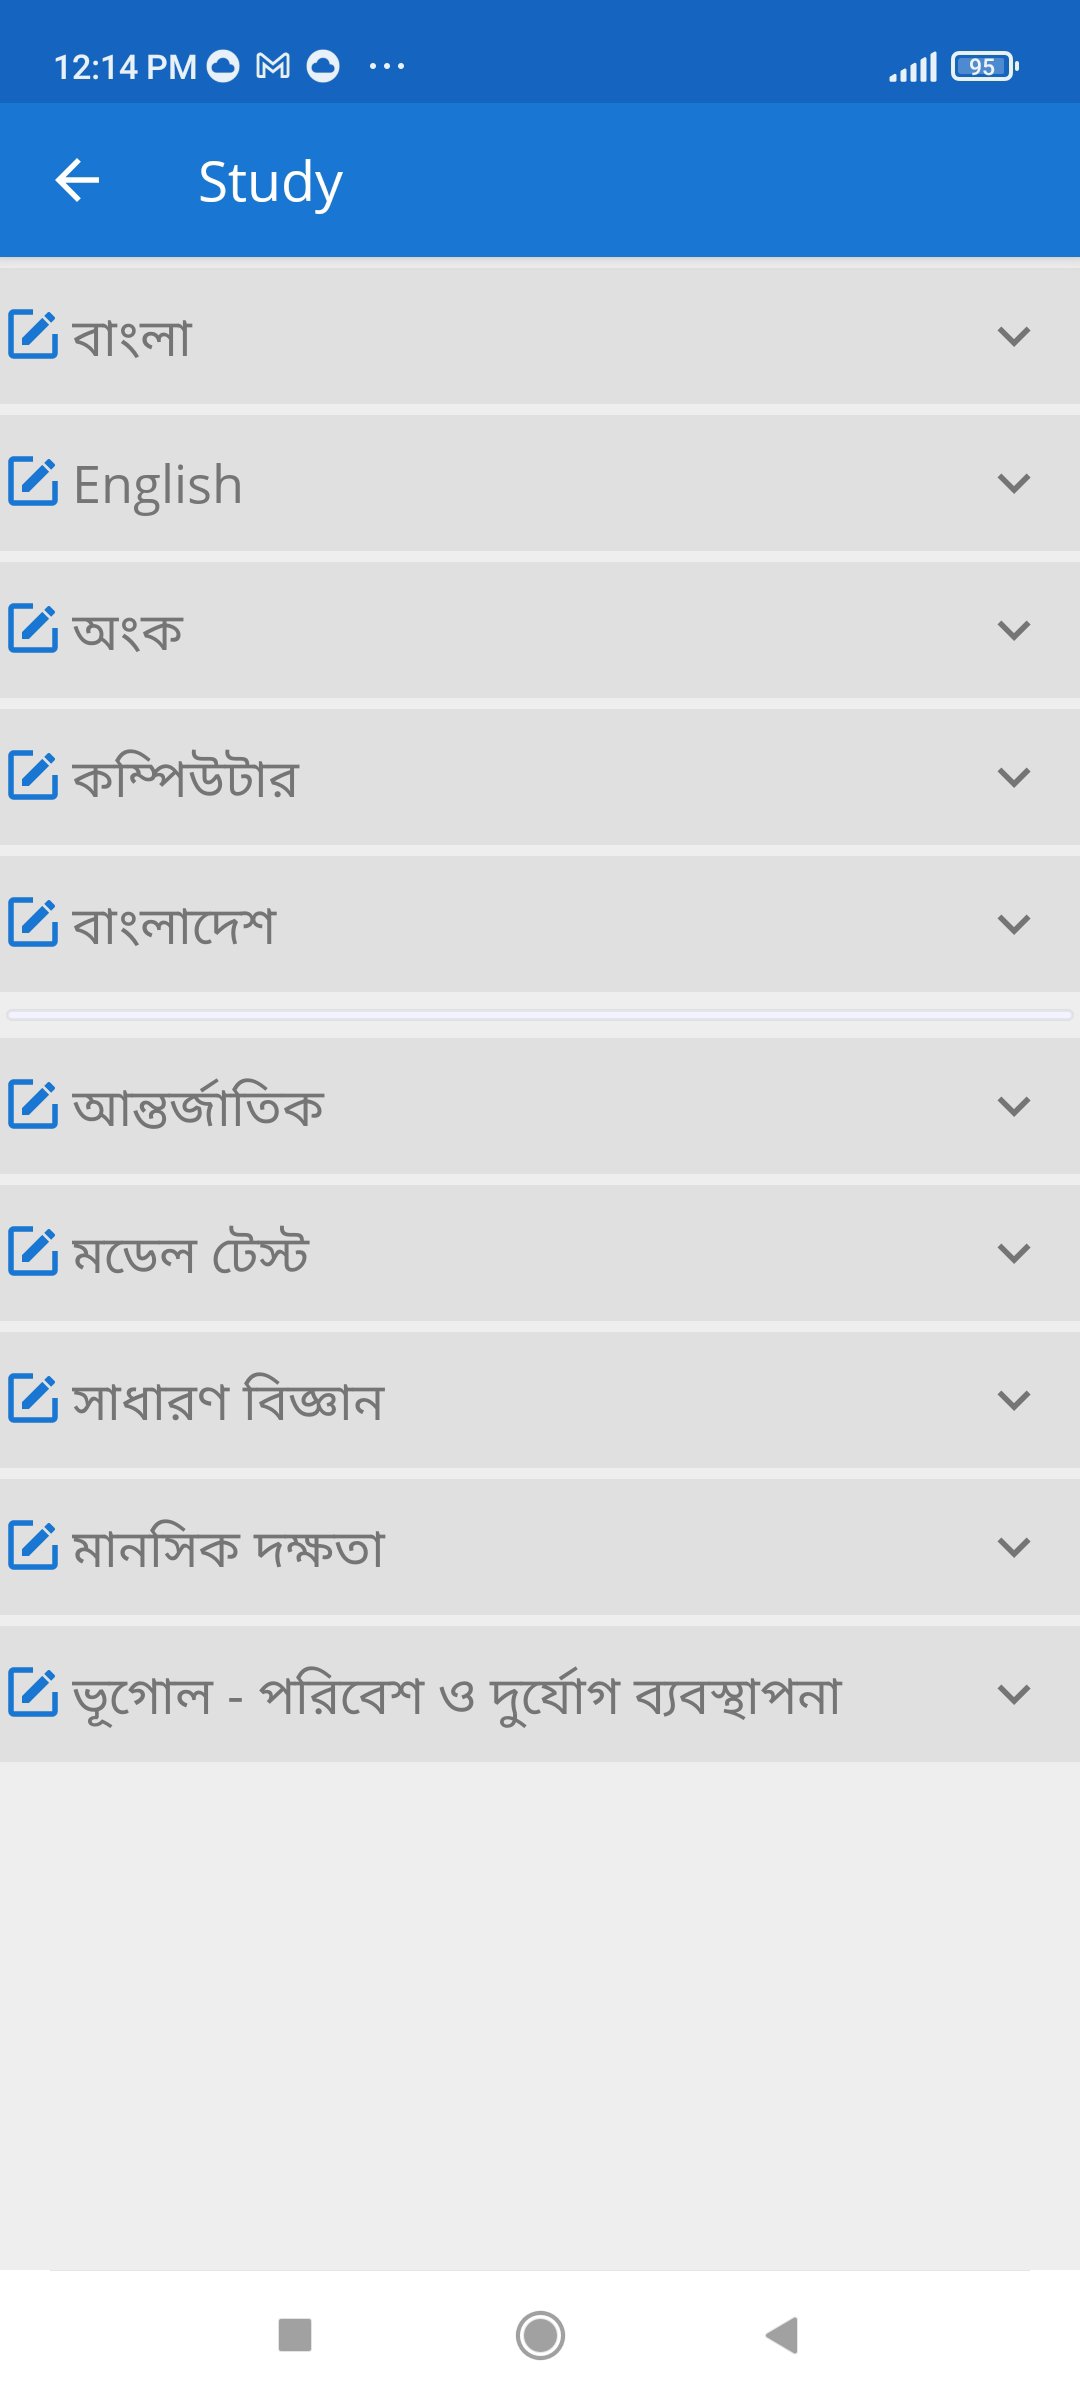This screenshot has width=1080, height=2400.
Task: Select the মডেল টেস্ট subject label
Action: pyautogui.click(x=190, y=1254)
